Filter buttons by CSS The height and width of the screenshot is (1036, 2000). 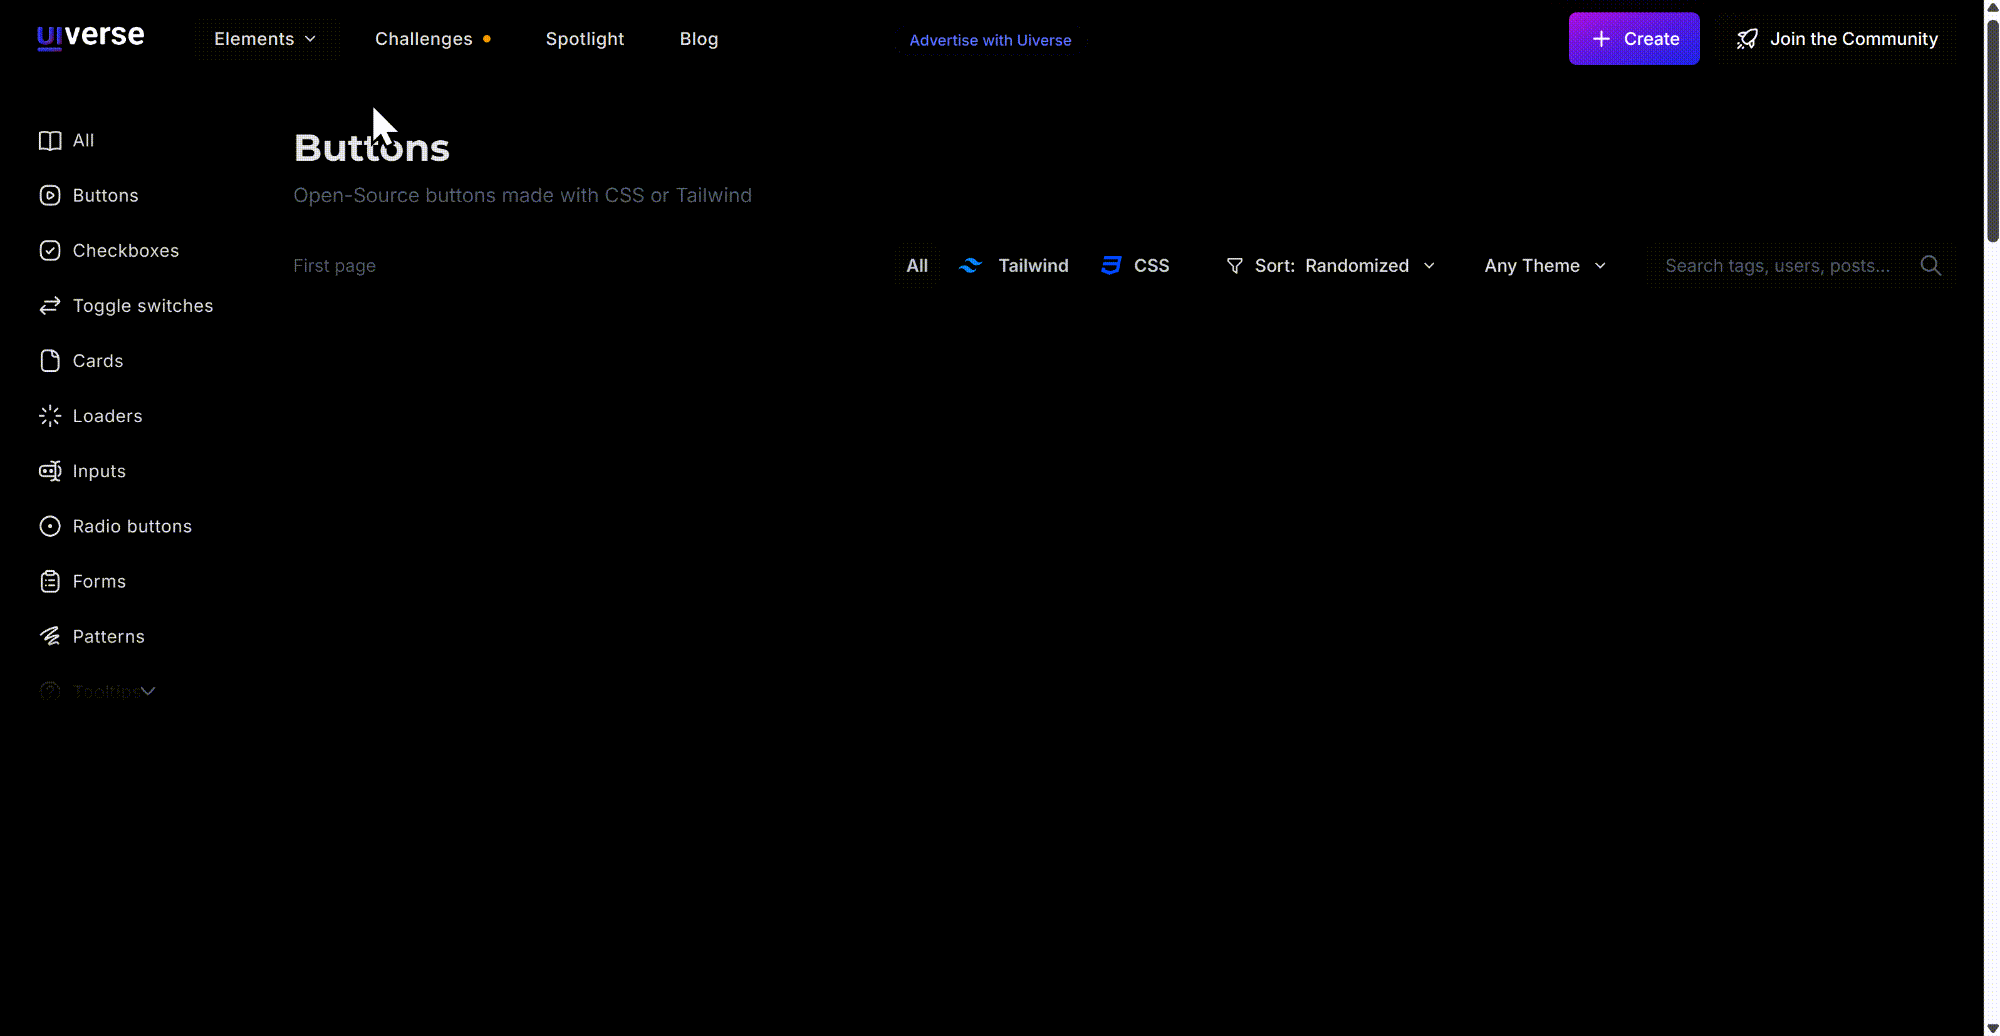(1135, 266)
